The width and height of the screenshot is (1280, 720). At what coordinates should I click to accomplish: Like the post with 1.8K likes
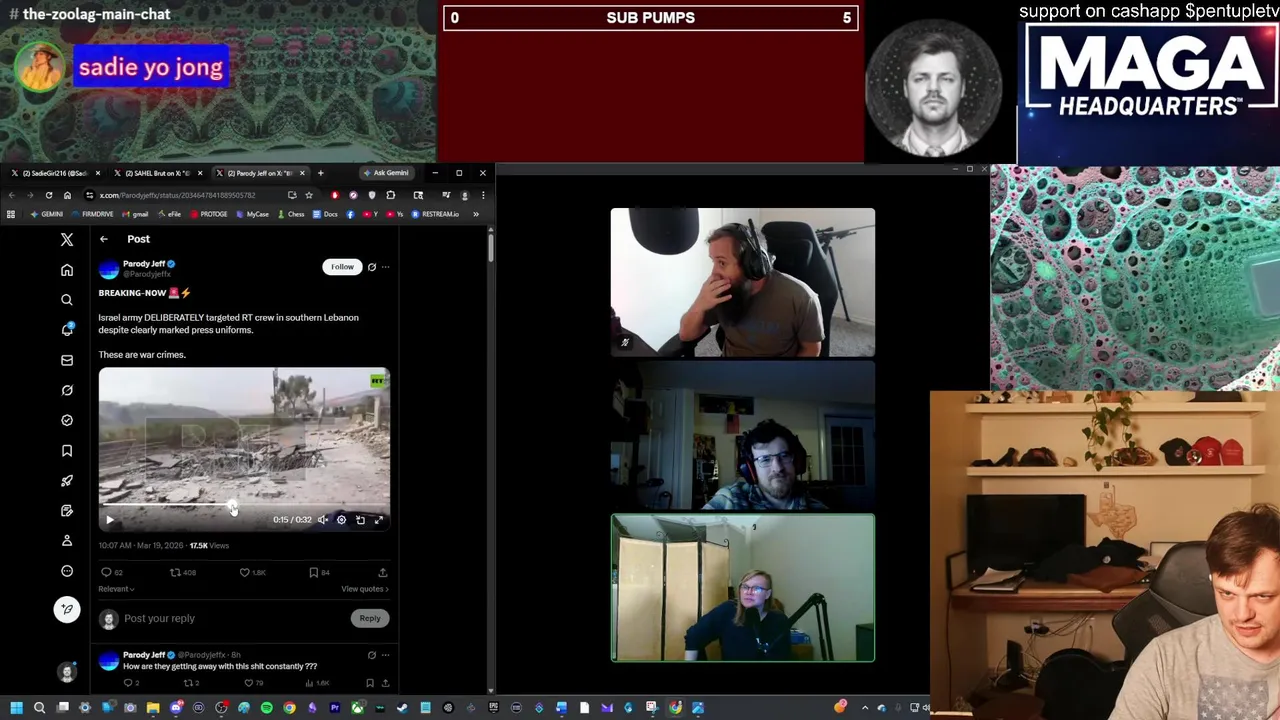244,572
